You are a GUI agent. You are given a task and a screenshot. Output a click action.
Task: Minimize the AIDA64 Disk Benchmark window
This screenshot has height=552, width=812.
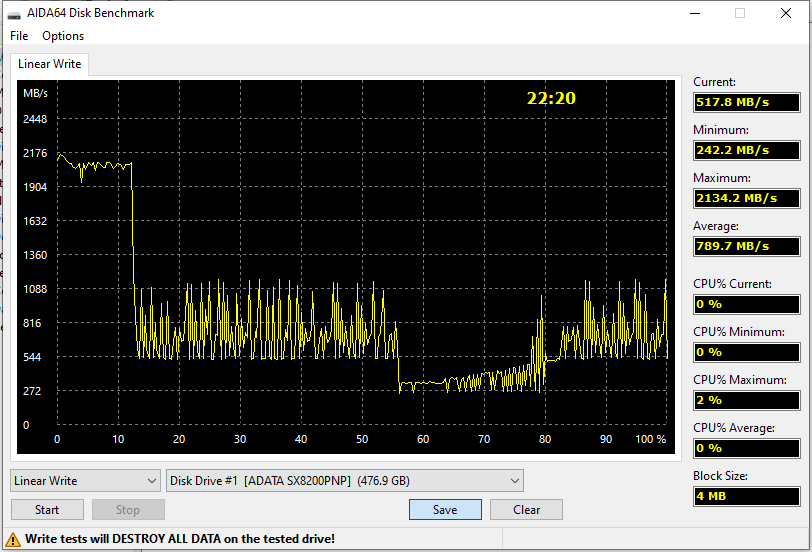point(694,13)
